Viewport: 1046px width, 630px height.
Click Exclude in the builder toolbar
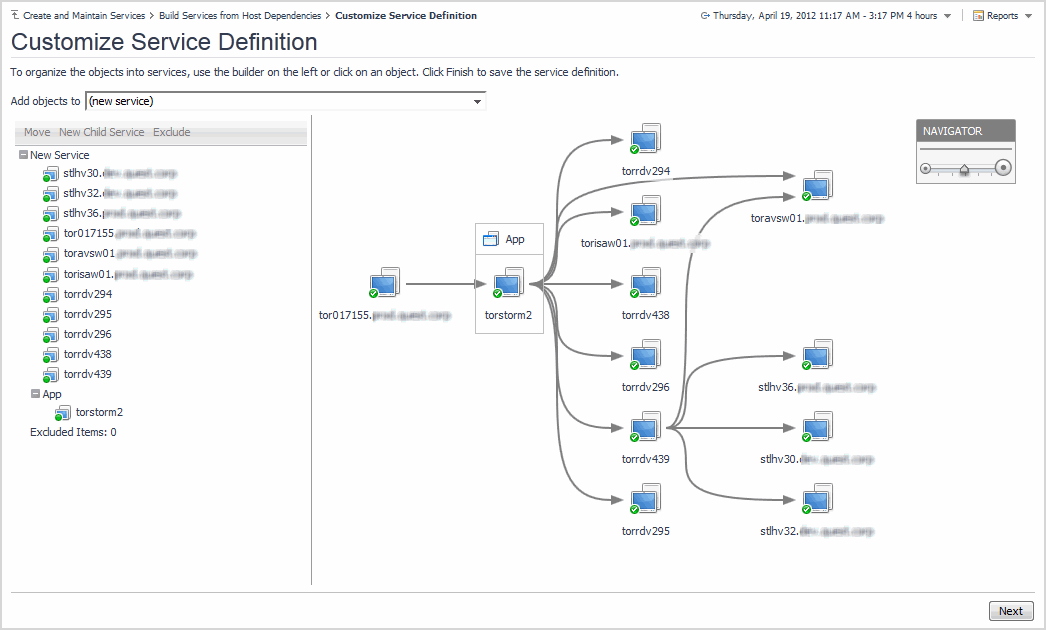[171, 132]
